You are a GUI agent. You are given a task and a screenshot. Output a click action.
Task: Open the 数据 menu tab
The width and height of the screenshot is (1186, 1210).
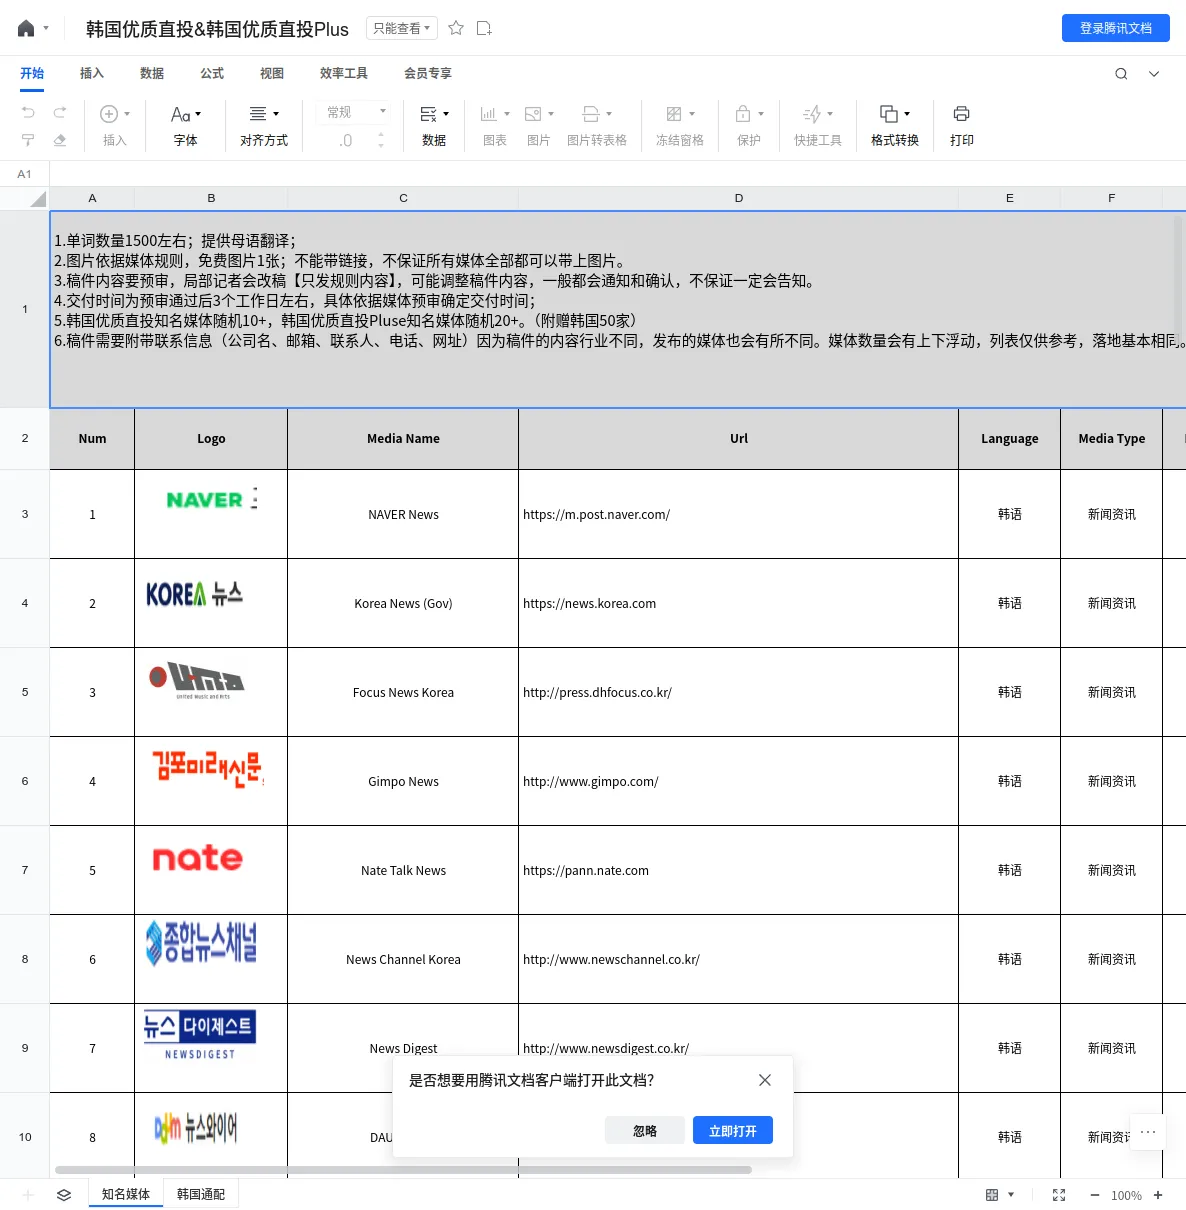(152, 73)
